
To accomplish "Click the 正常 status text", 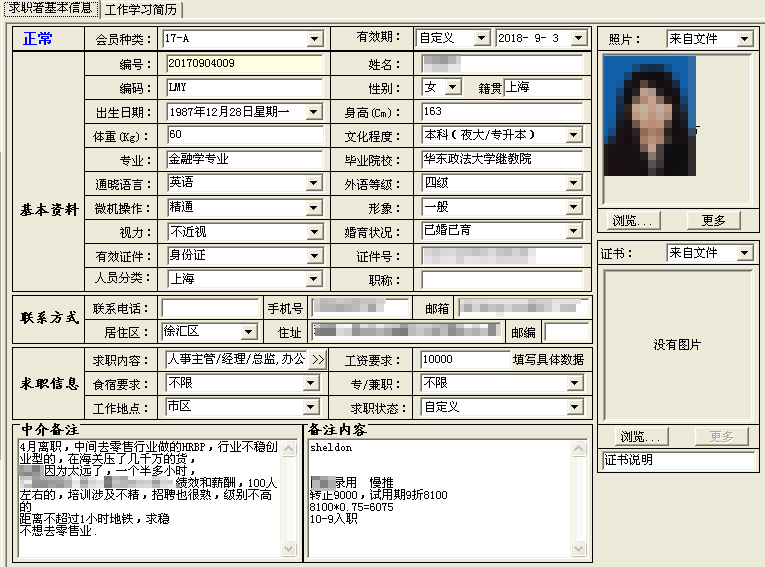I will [38, 39].
